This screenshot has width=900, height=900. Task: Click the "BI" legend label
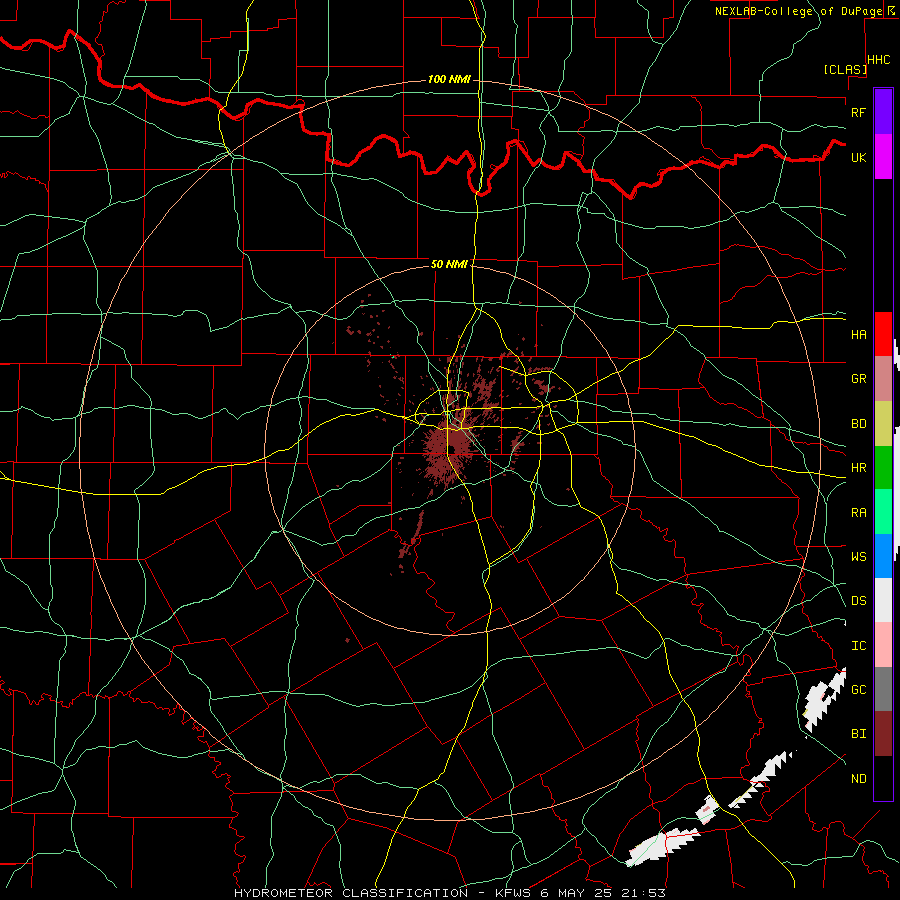coord(858,734)
